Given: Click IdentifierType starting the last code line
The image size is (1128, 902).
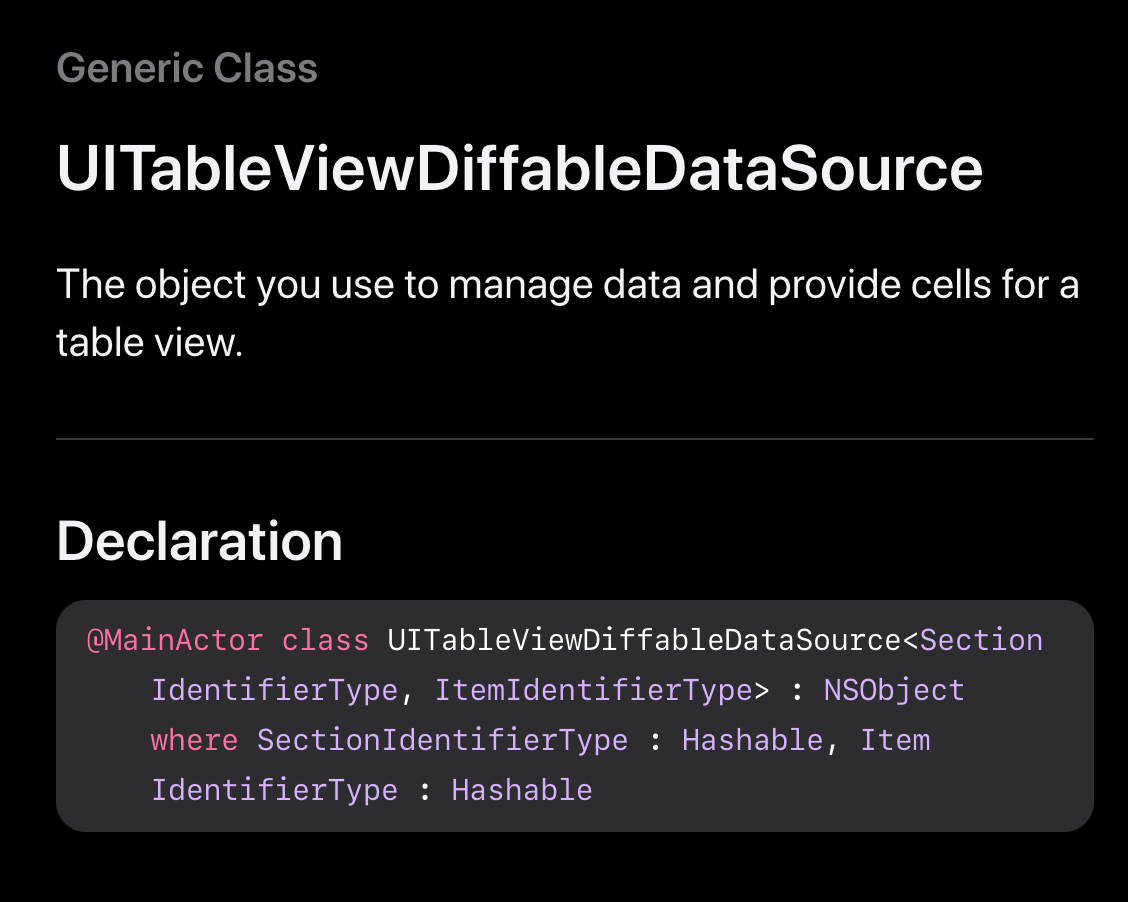Looking at the screenshot, I should [274, 791].
